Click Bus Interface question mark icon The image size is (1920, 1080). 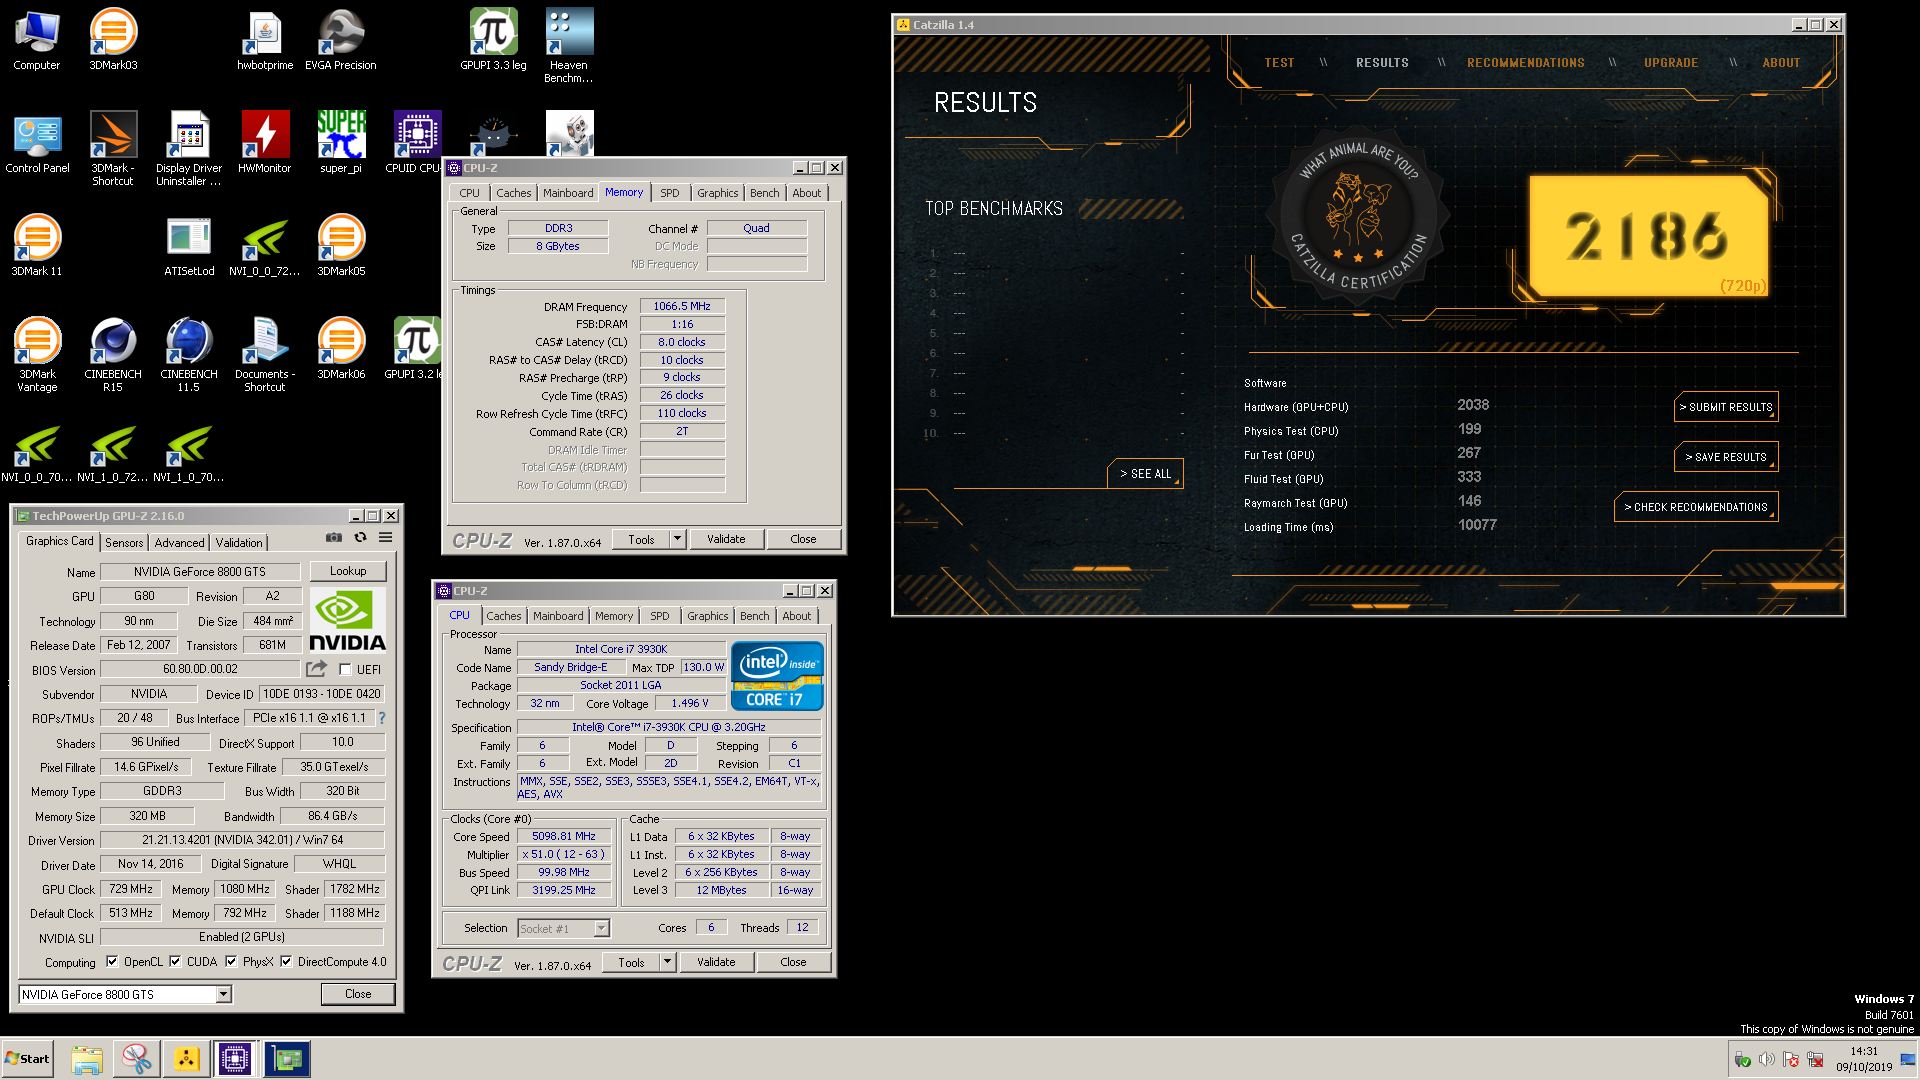tap(381, 718)
